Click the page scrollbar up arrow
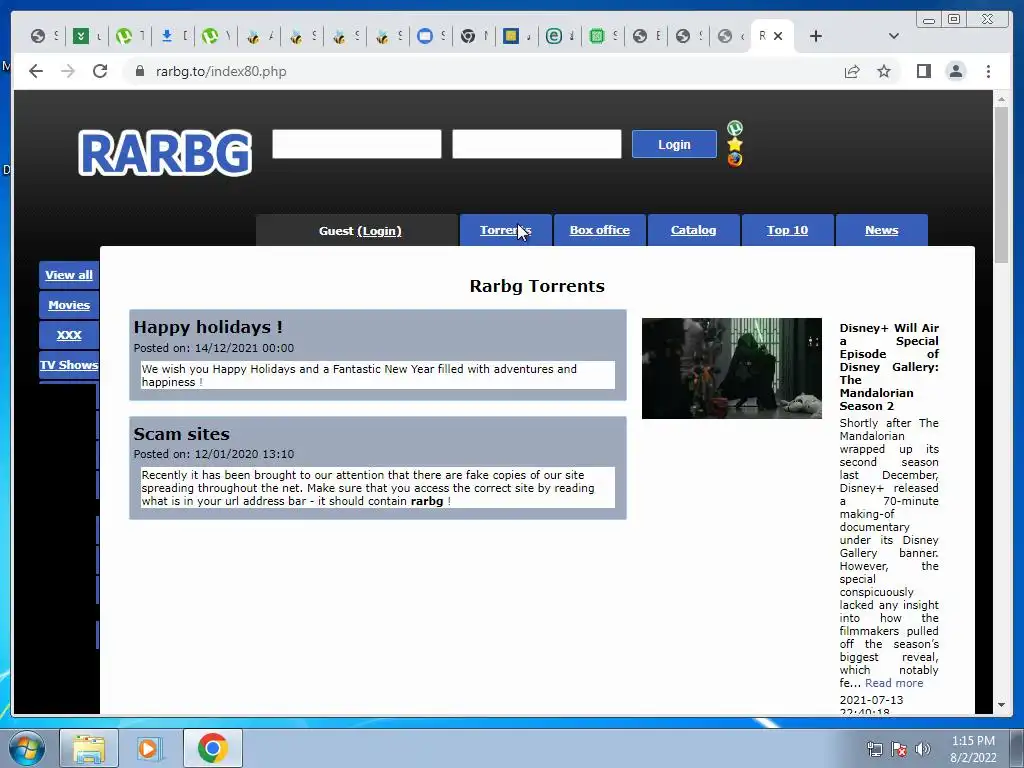1024x768 pixels. [1001, 99]
